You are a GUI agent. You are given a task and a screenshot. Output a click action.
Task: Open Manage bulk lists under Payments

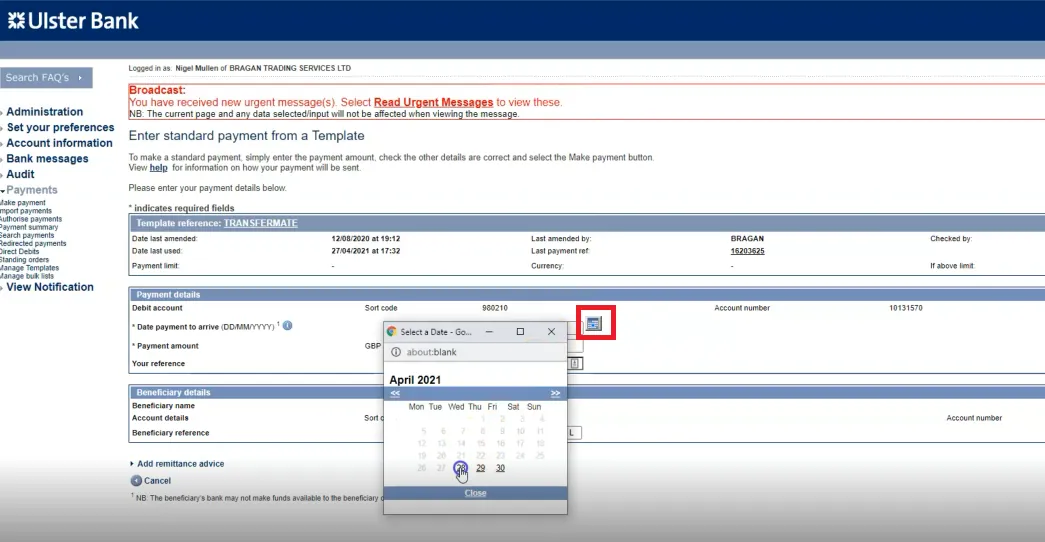(27, 276)
